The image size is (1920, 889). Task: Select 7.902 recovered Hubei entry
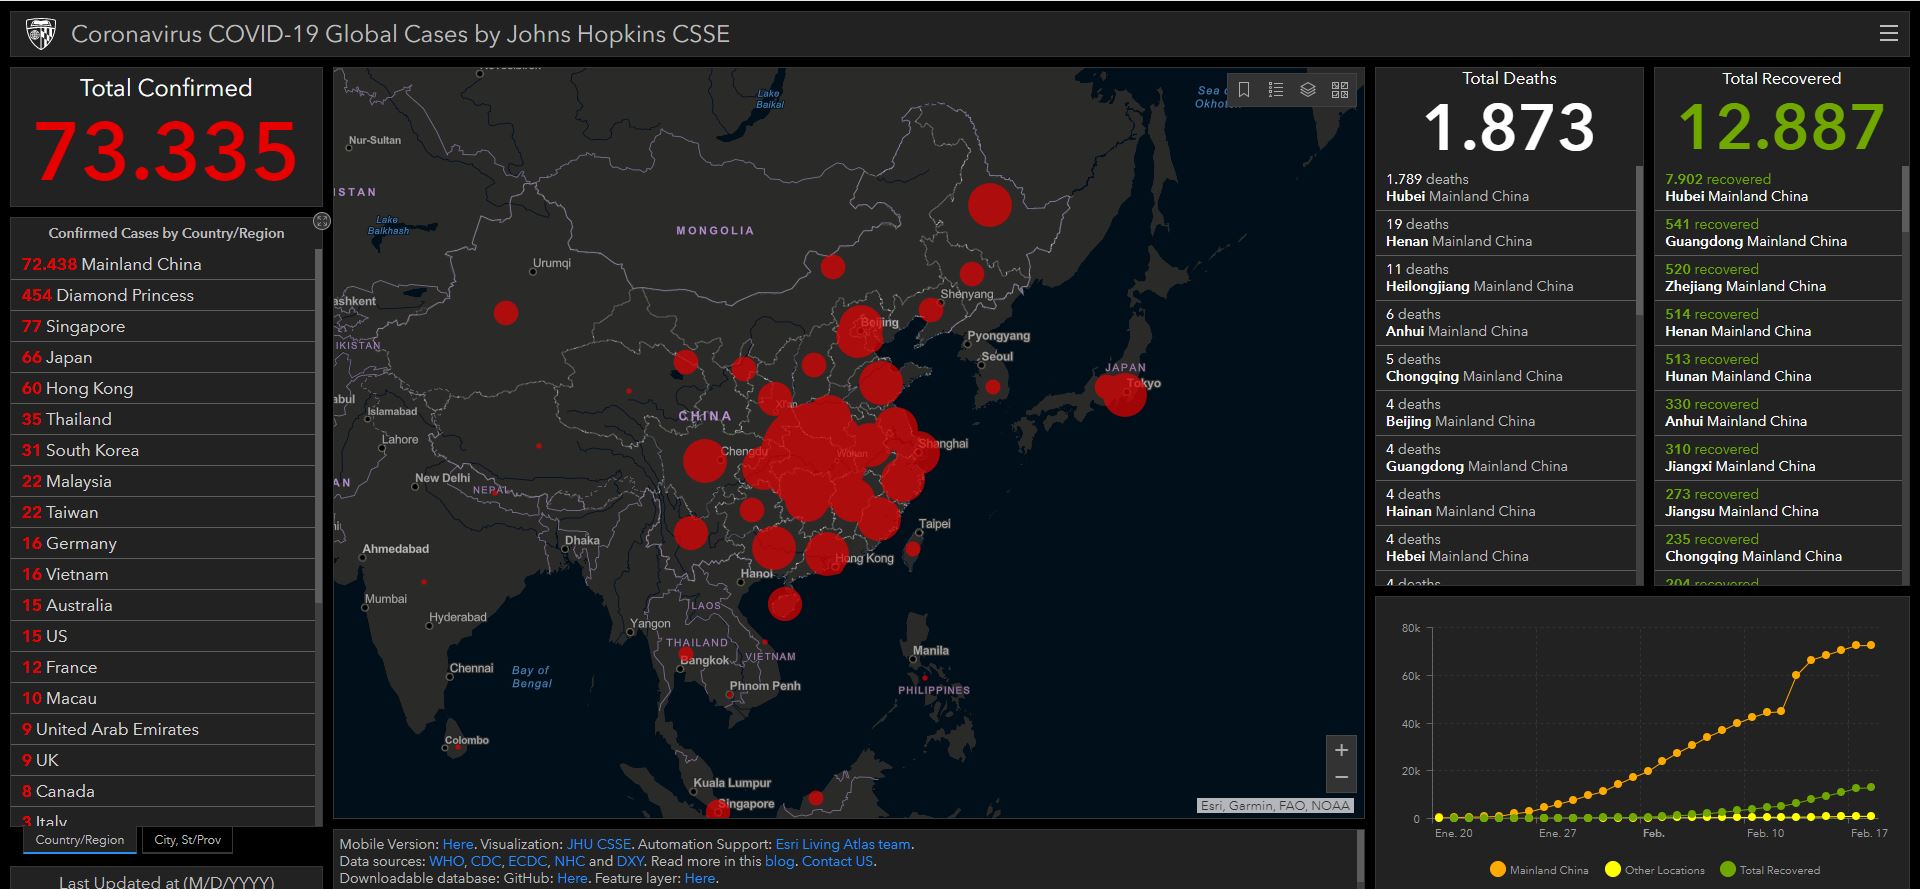click(x=1779, y=188)
